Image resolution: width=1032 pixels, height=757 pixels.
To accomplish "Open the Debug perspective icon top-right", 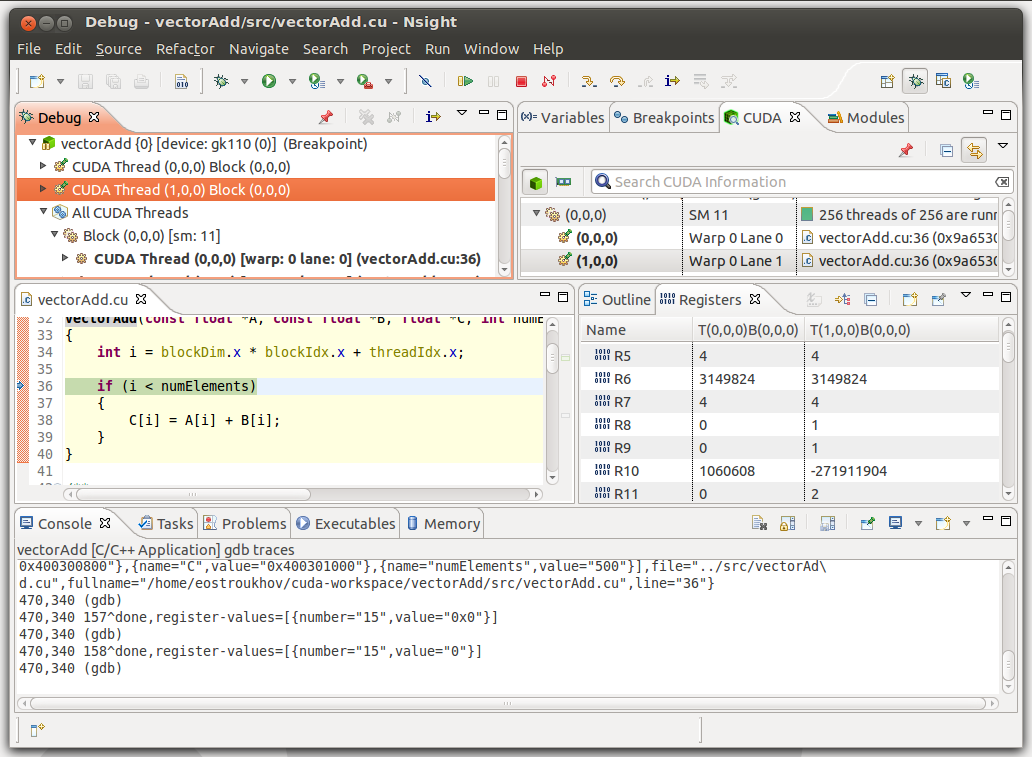I will pyautogui.click(x=915, y=81).
